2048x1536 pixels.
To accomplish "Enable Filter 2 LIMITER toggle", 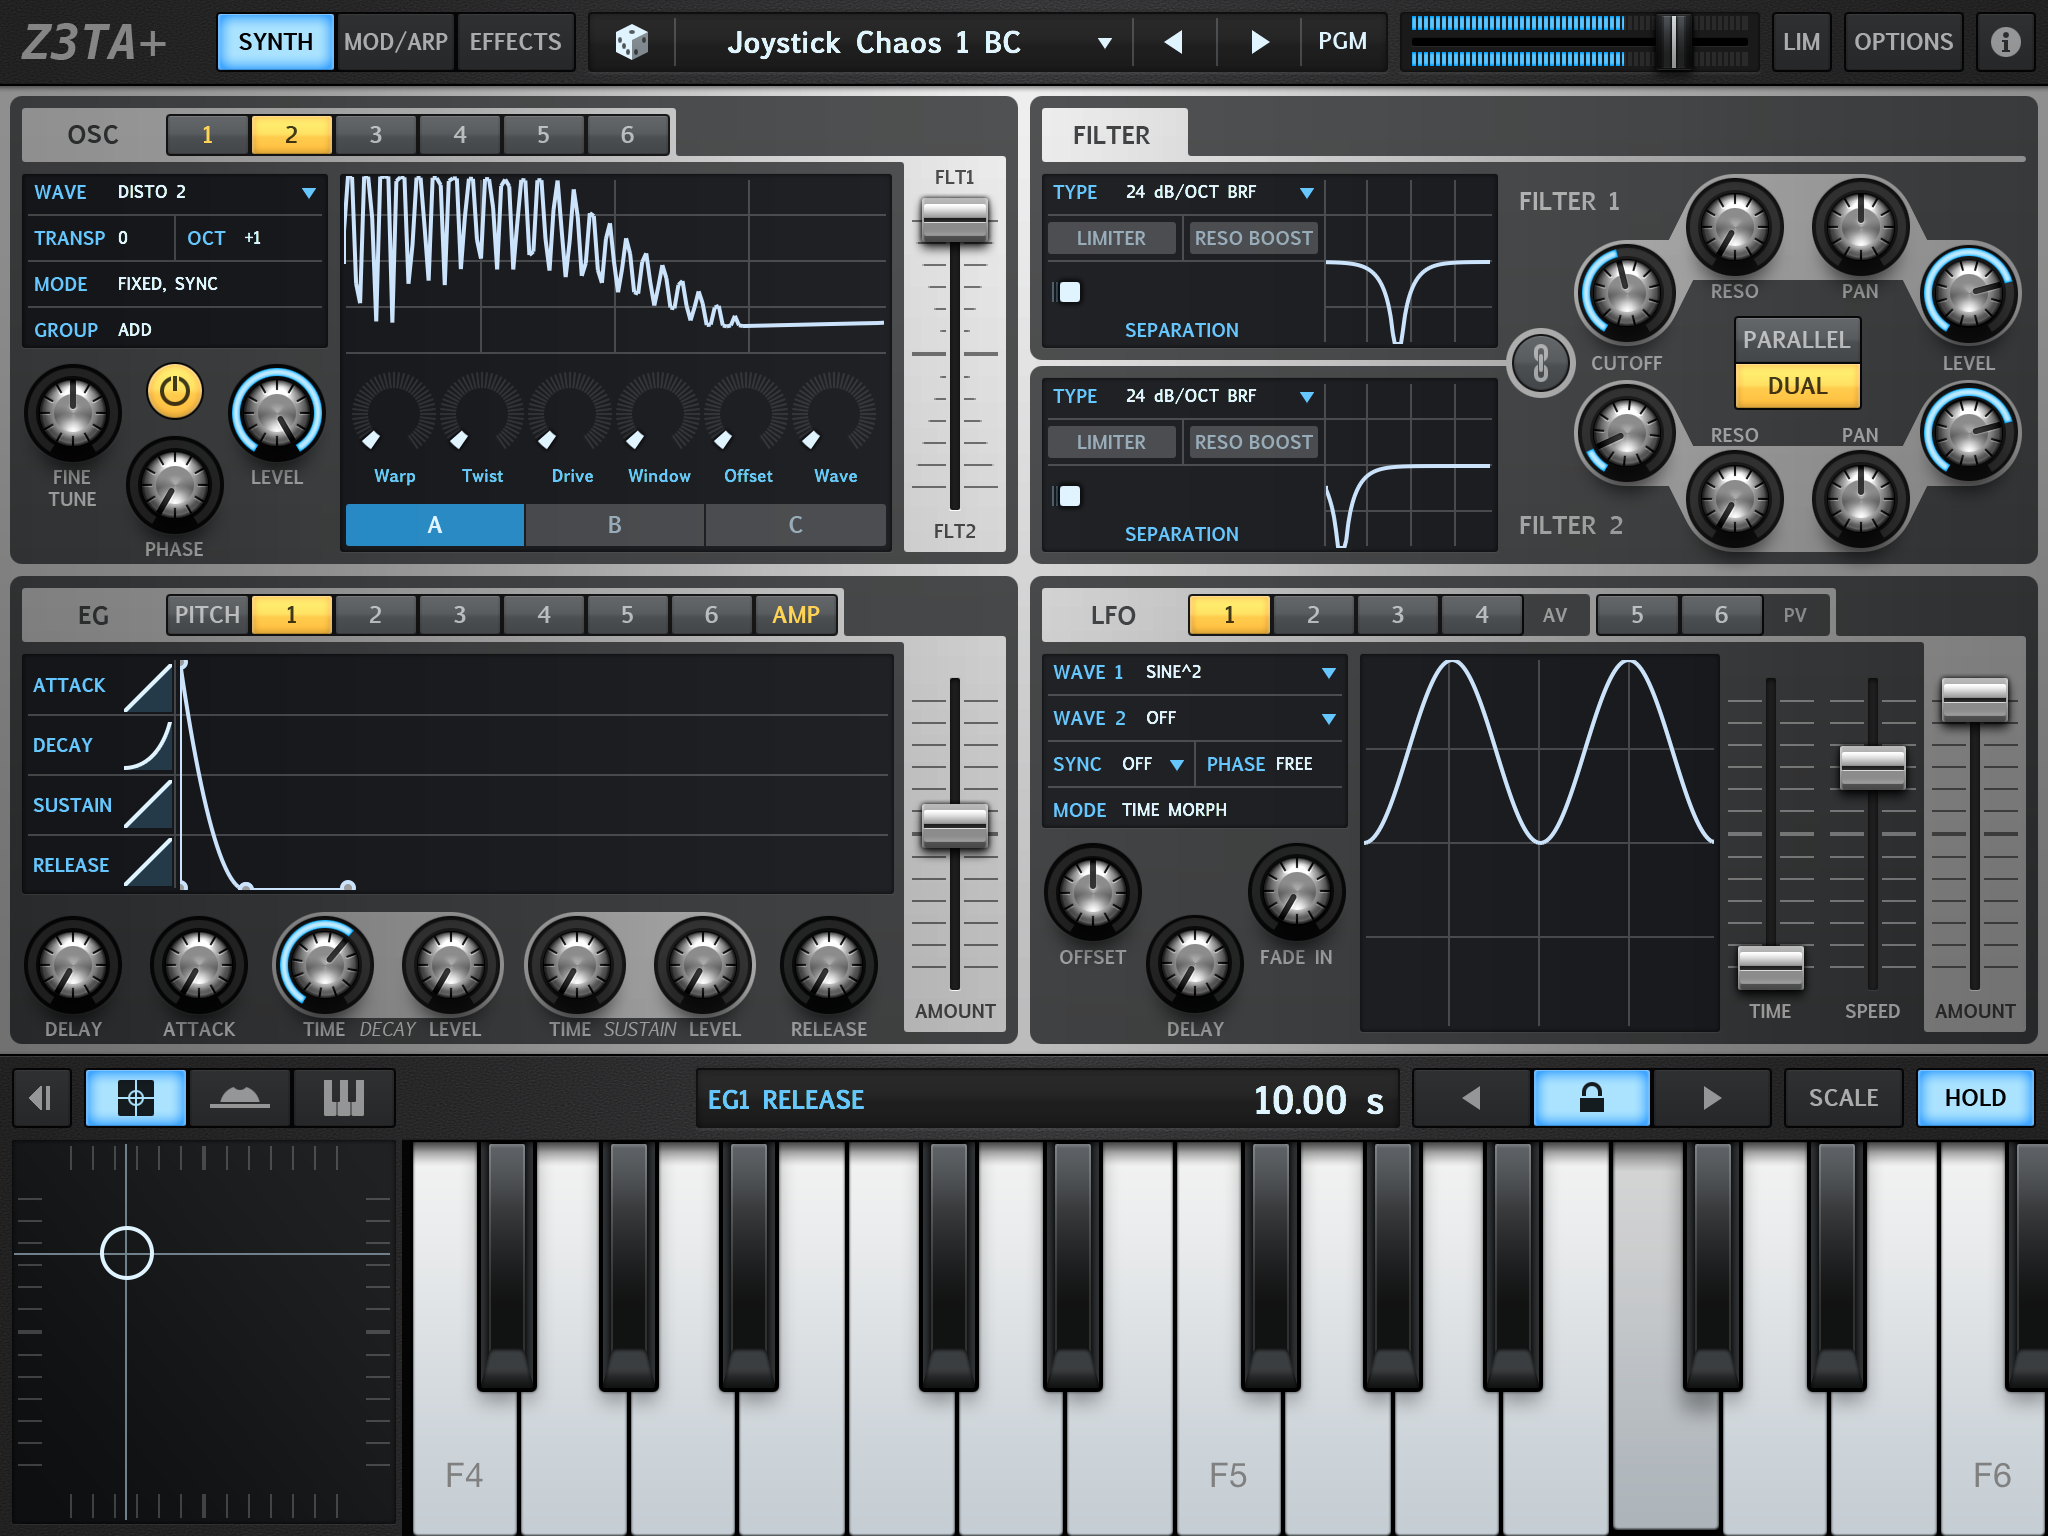I will (x=1111, y=442).
